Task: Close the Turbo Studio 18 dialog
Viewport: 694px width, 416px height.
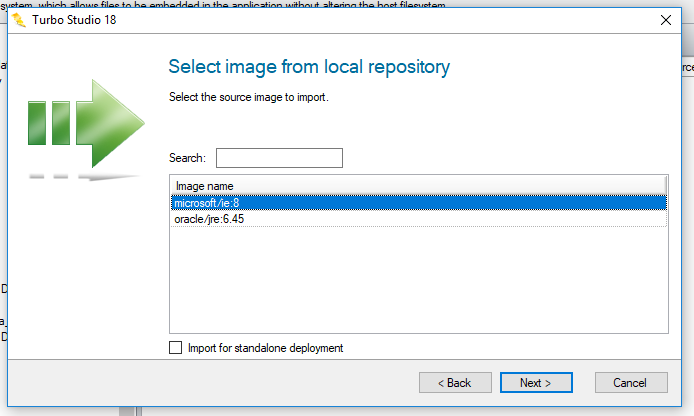Action: pyautogui.click(x=666, y=20)
